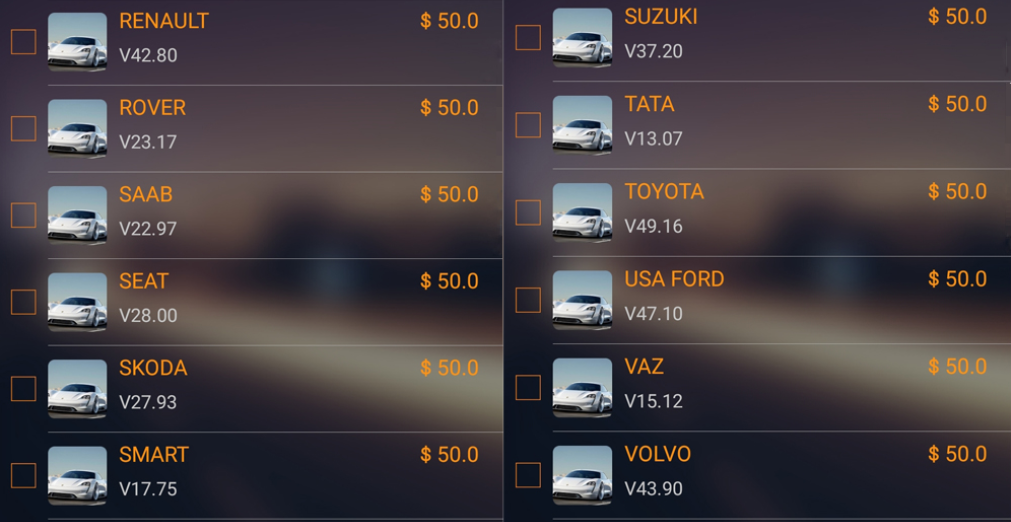Enable the SEAT checkbox

tap(23, 302)
